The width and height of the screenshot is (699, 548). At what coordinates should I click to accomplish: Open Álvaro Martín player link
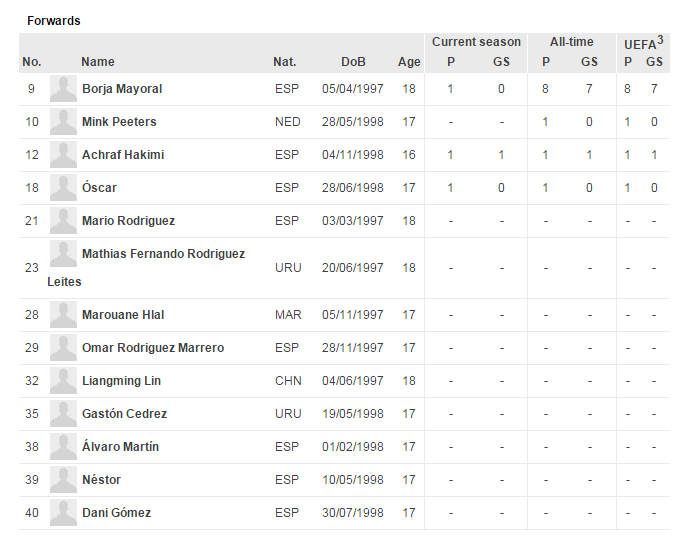pyautogui.click(x=120, y=447)
